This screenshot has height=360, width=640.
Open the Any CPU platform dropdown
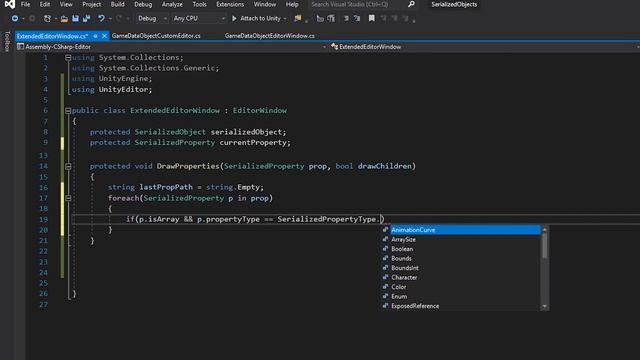199,18
